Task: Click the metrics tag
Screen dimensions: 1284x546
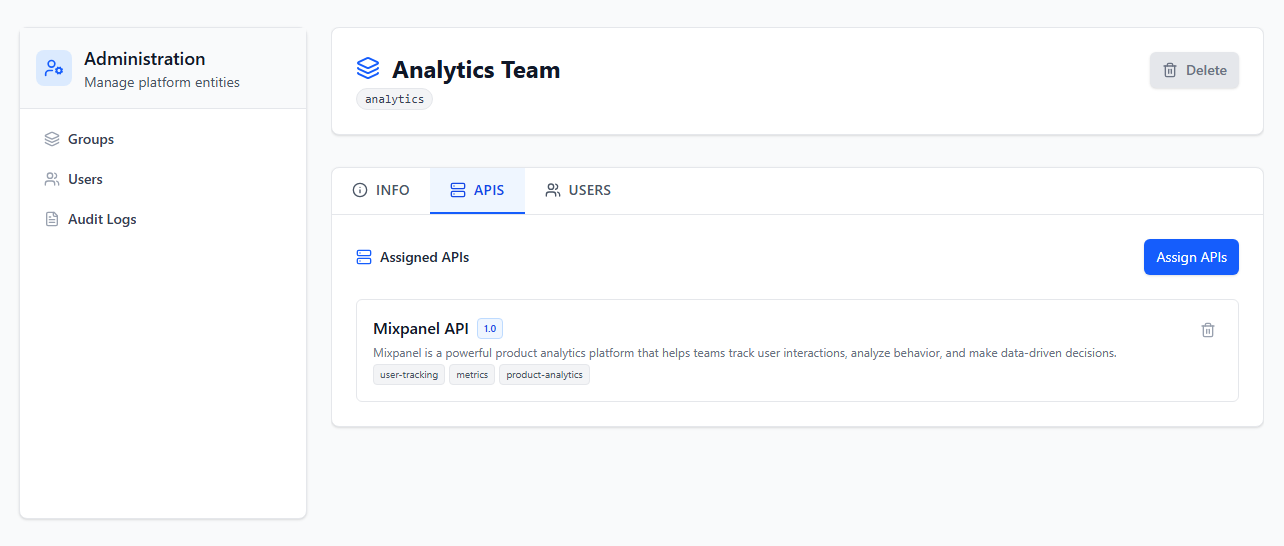Action: click(472, 375)
